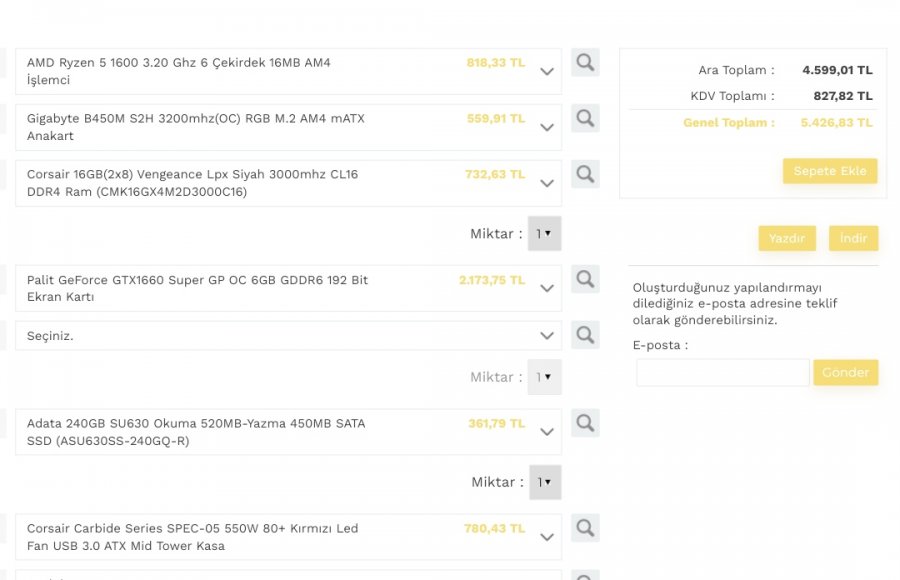
Task: Click the Sepete Ekle button
Action: [x=830, y=171]
